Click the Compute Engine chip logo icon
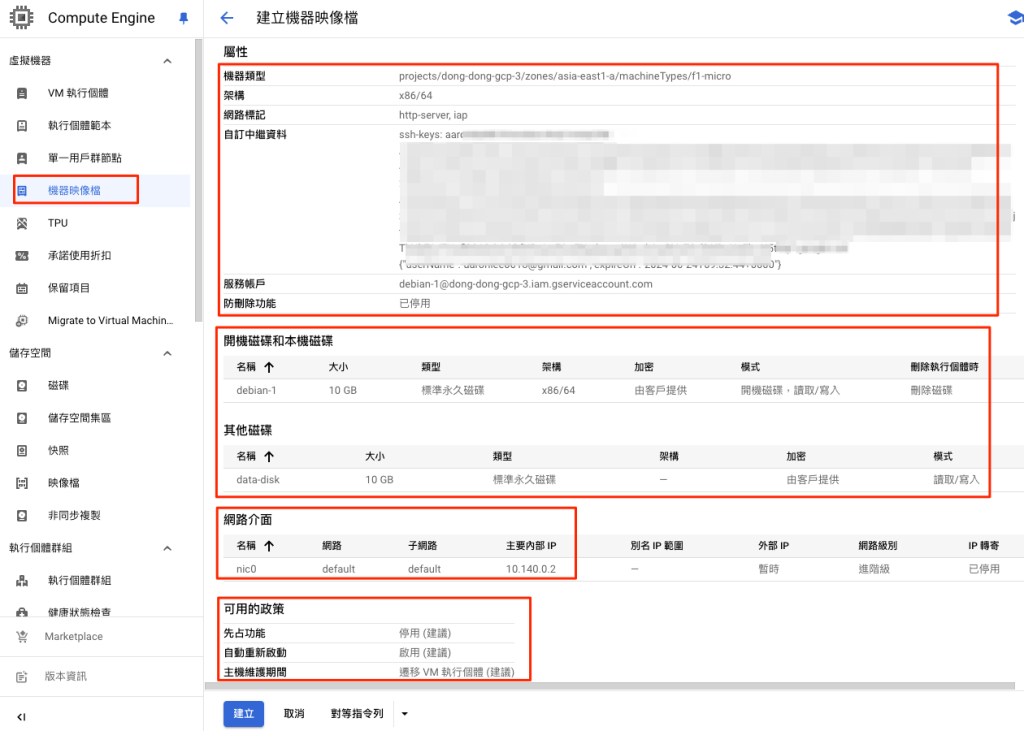The image size is (1024, 731). (22, 18)
